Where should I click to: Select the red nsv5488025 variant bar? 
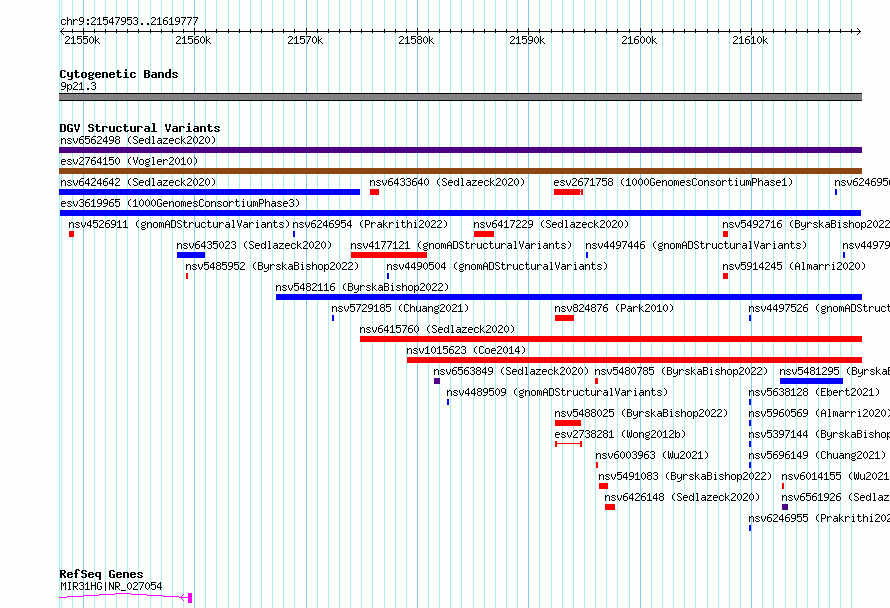(568, 423)
